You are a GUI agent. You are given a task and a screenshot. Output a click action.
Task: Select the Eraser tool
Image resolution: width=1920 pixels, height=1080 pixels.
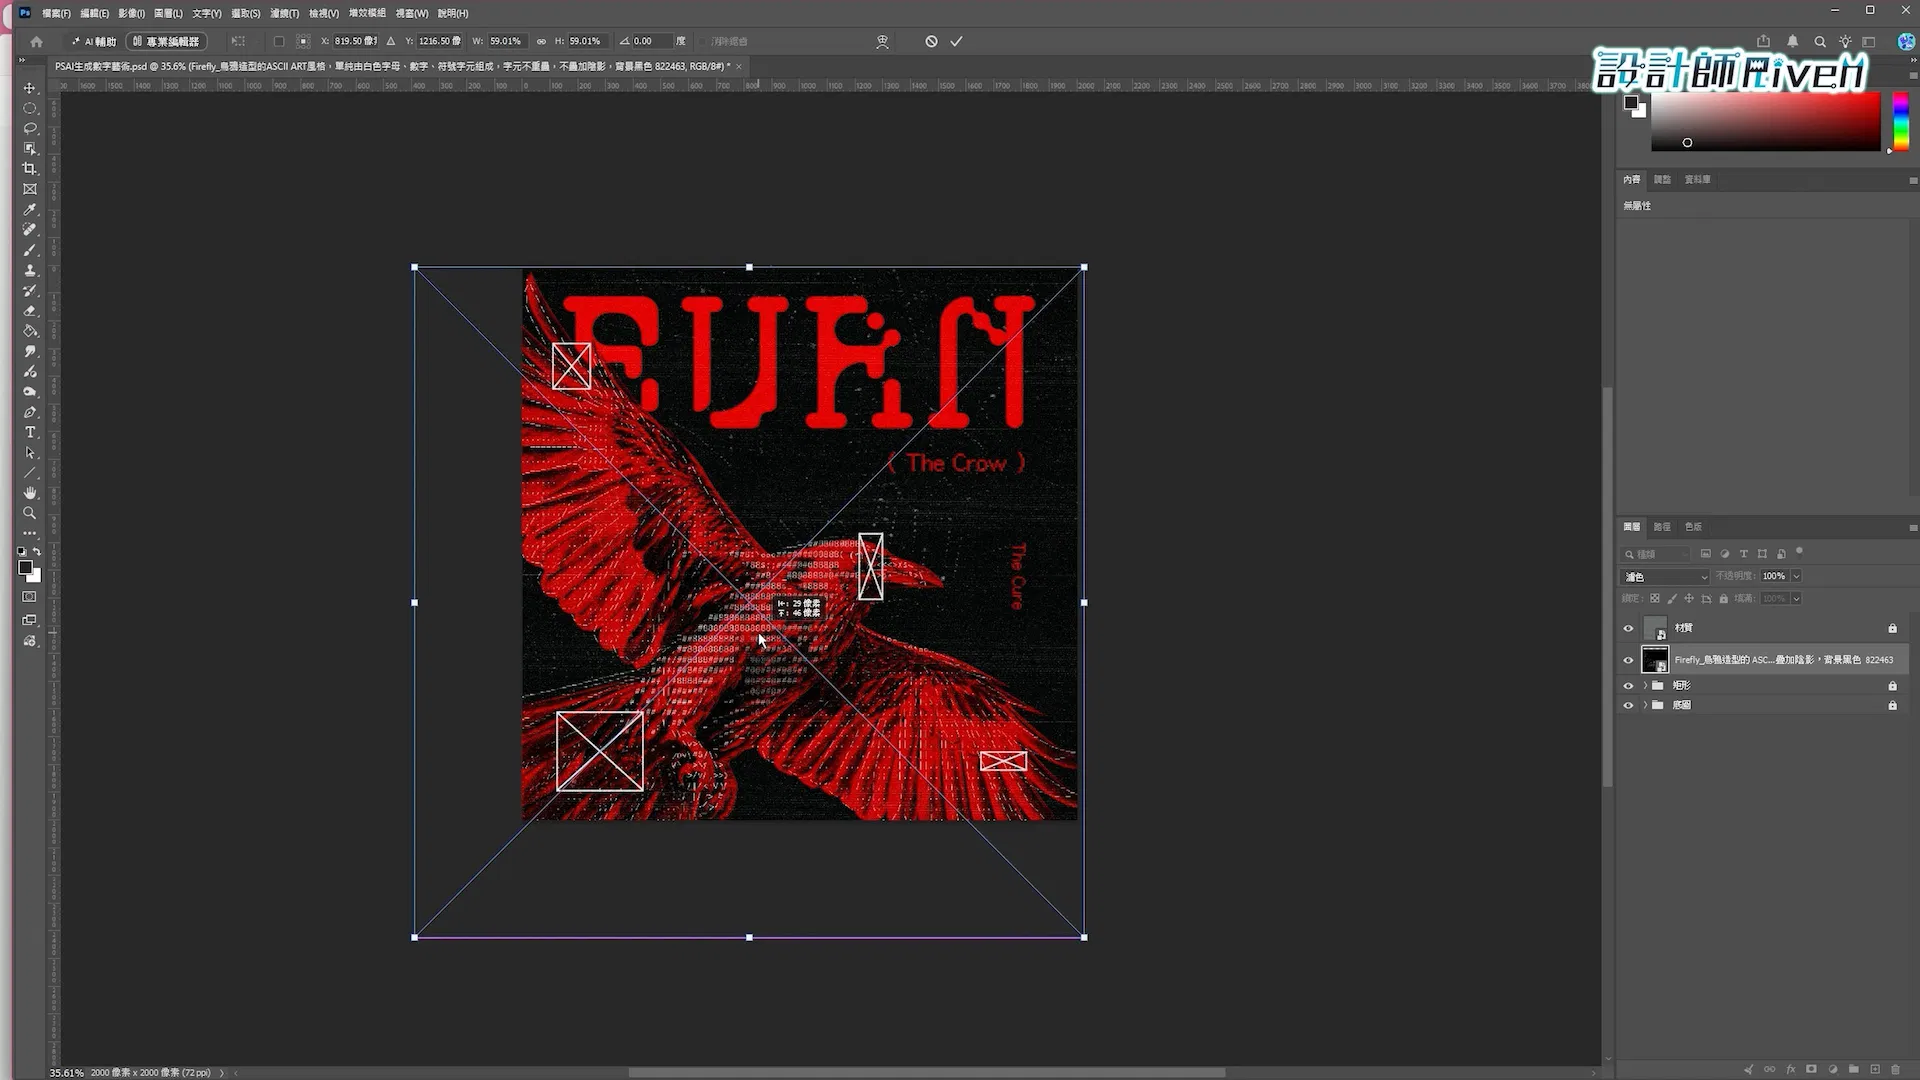[x=30, y=311]
